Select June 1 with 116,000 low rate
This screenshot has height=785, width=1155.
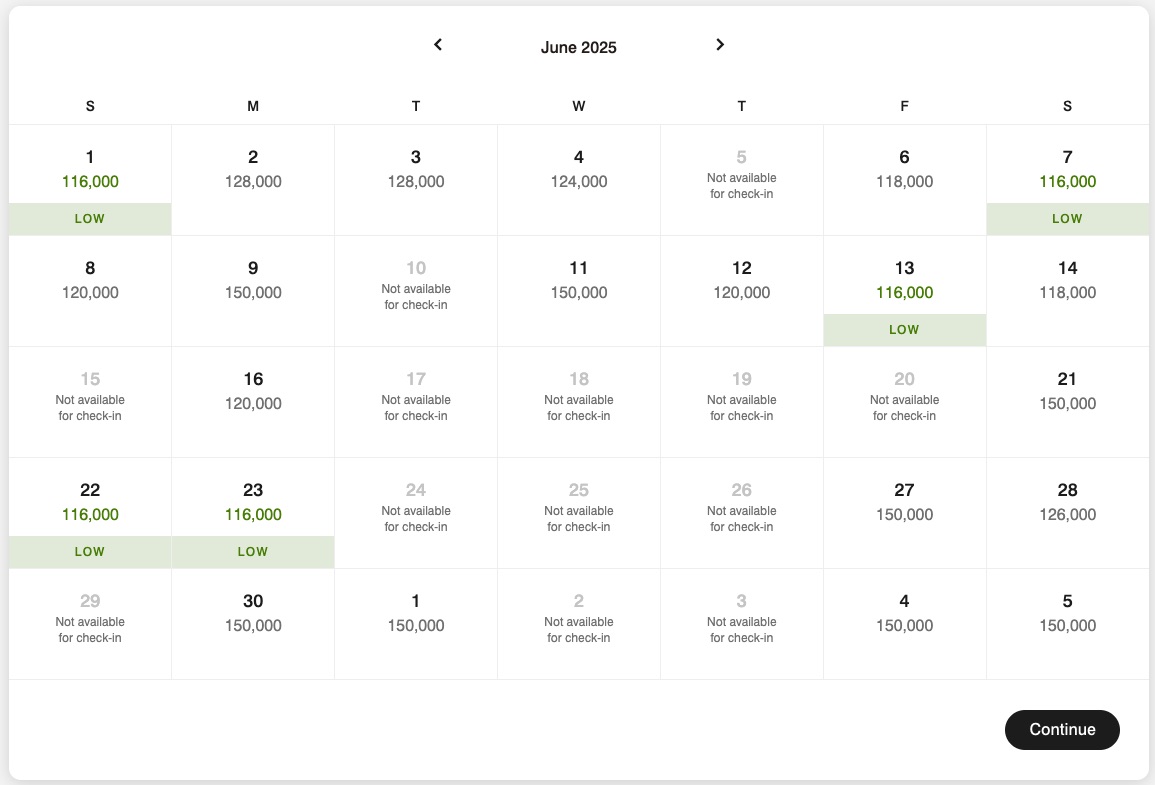point(90,180)
